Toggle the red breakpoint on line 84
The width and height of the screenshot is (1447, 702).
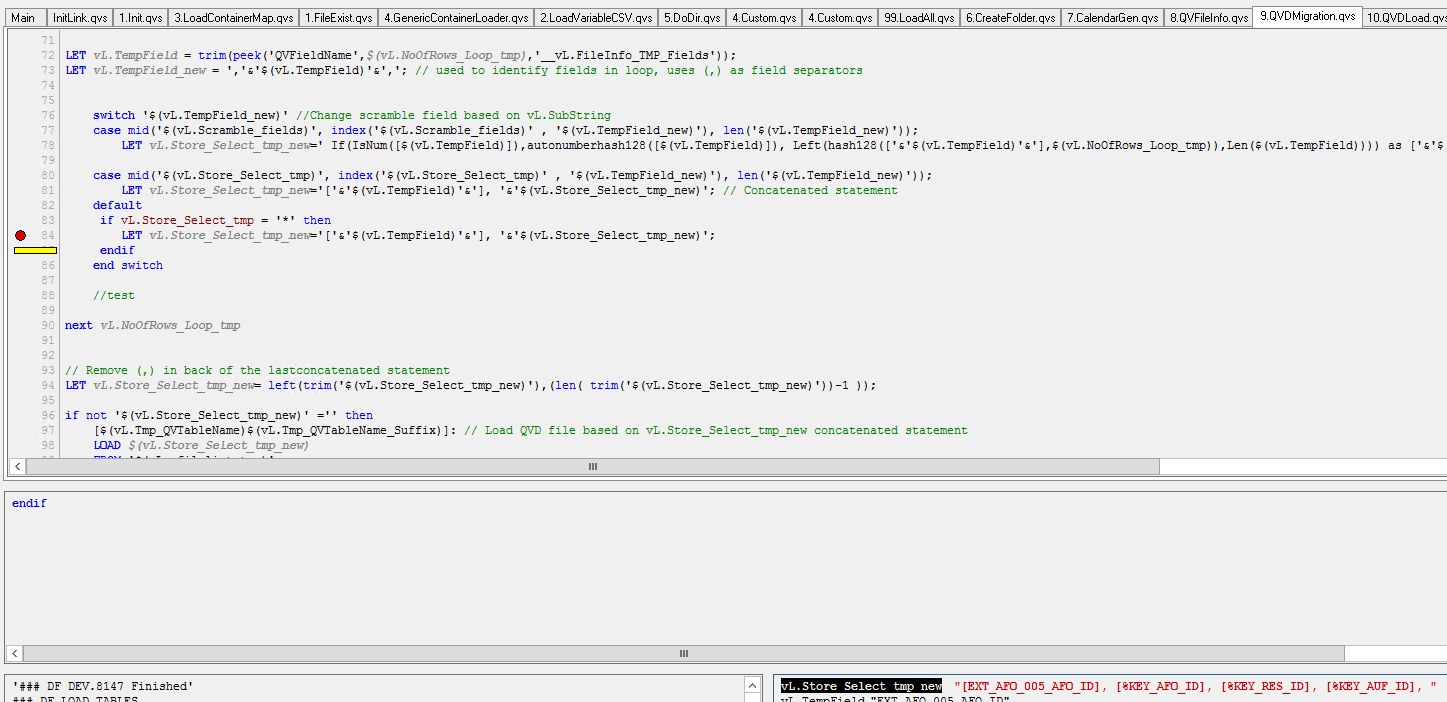coord(20,235)
